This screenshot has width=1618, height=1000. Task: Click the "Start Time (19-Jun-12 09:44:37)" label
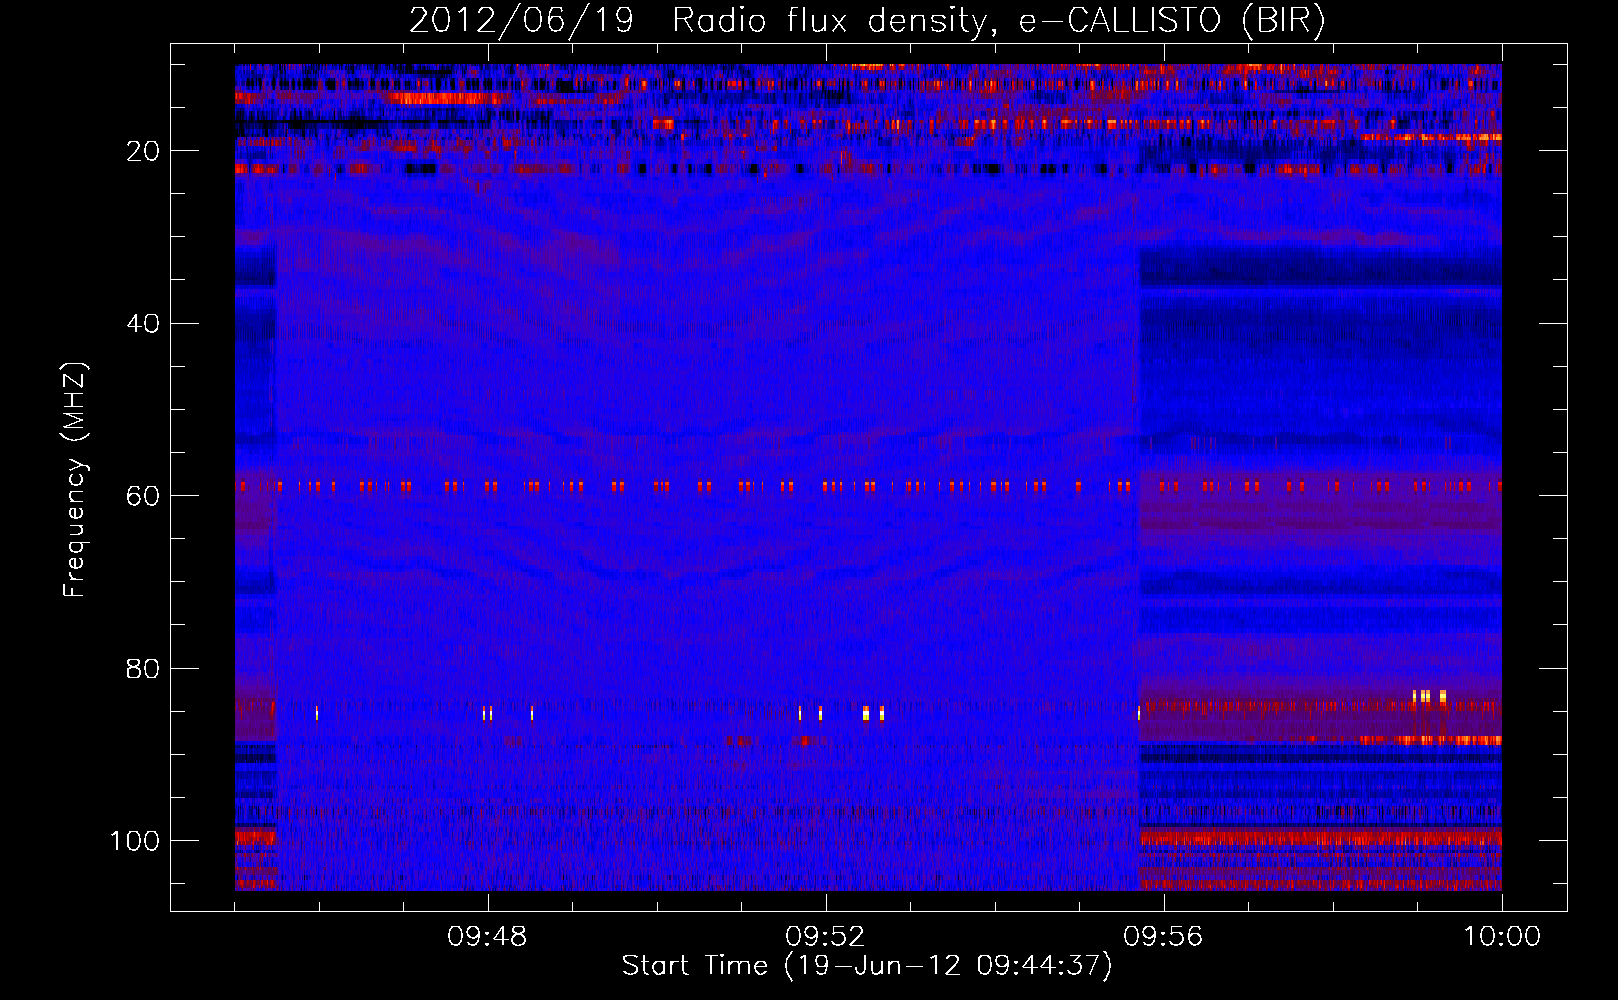click(x=867, y=966)
